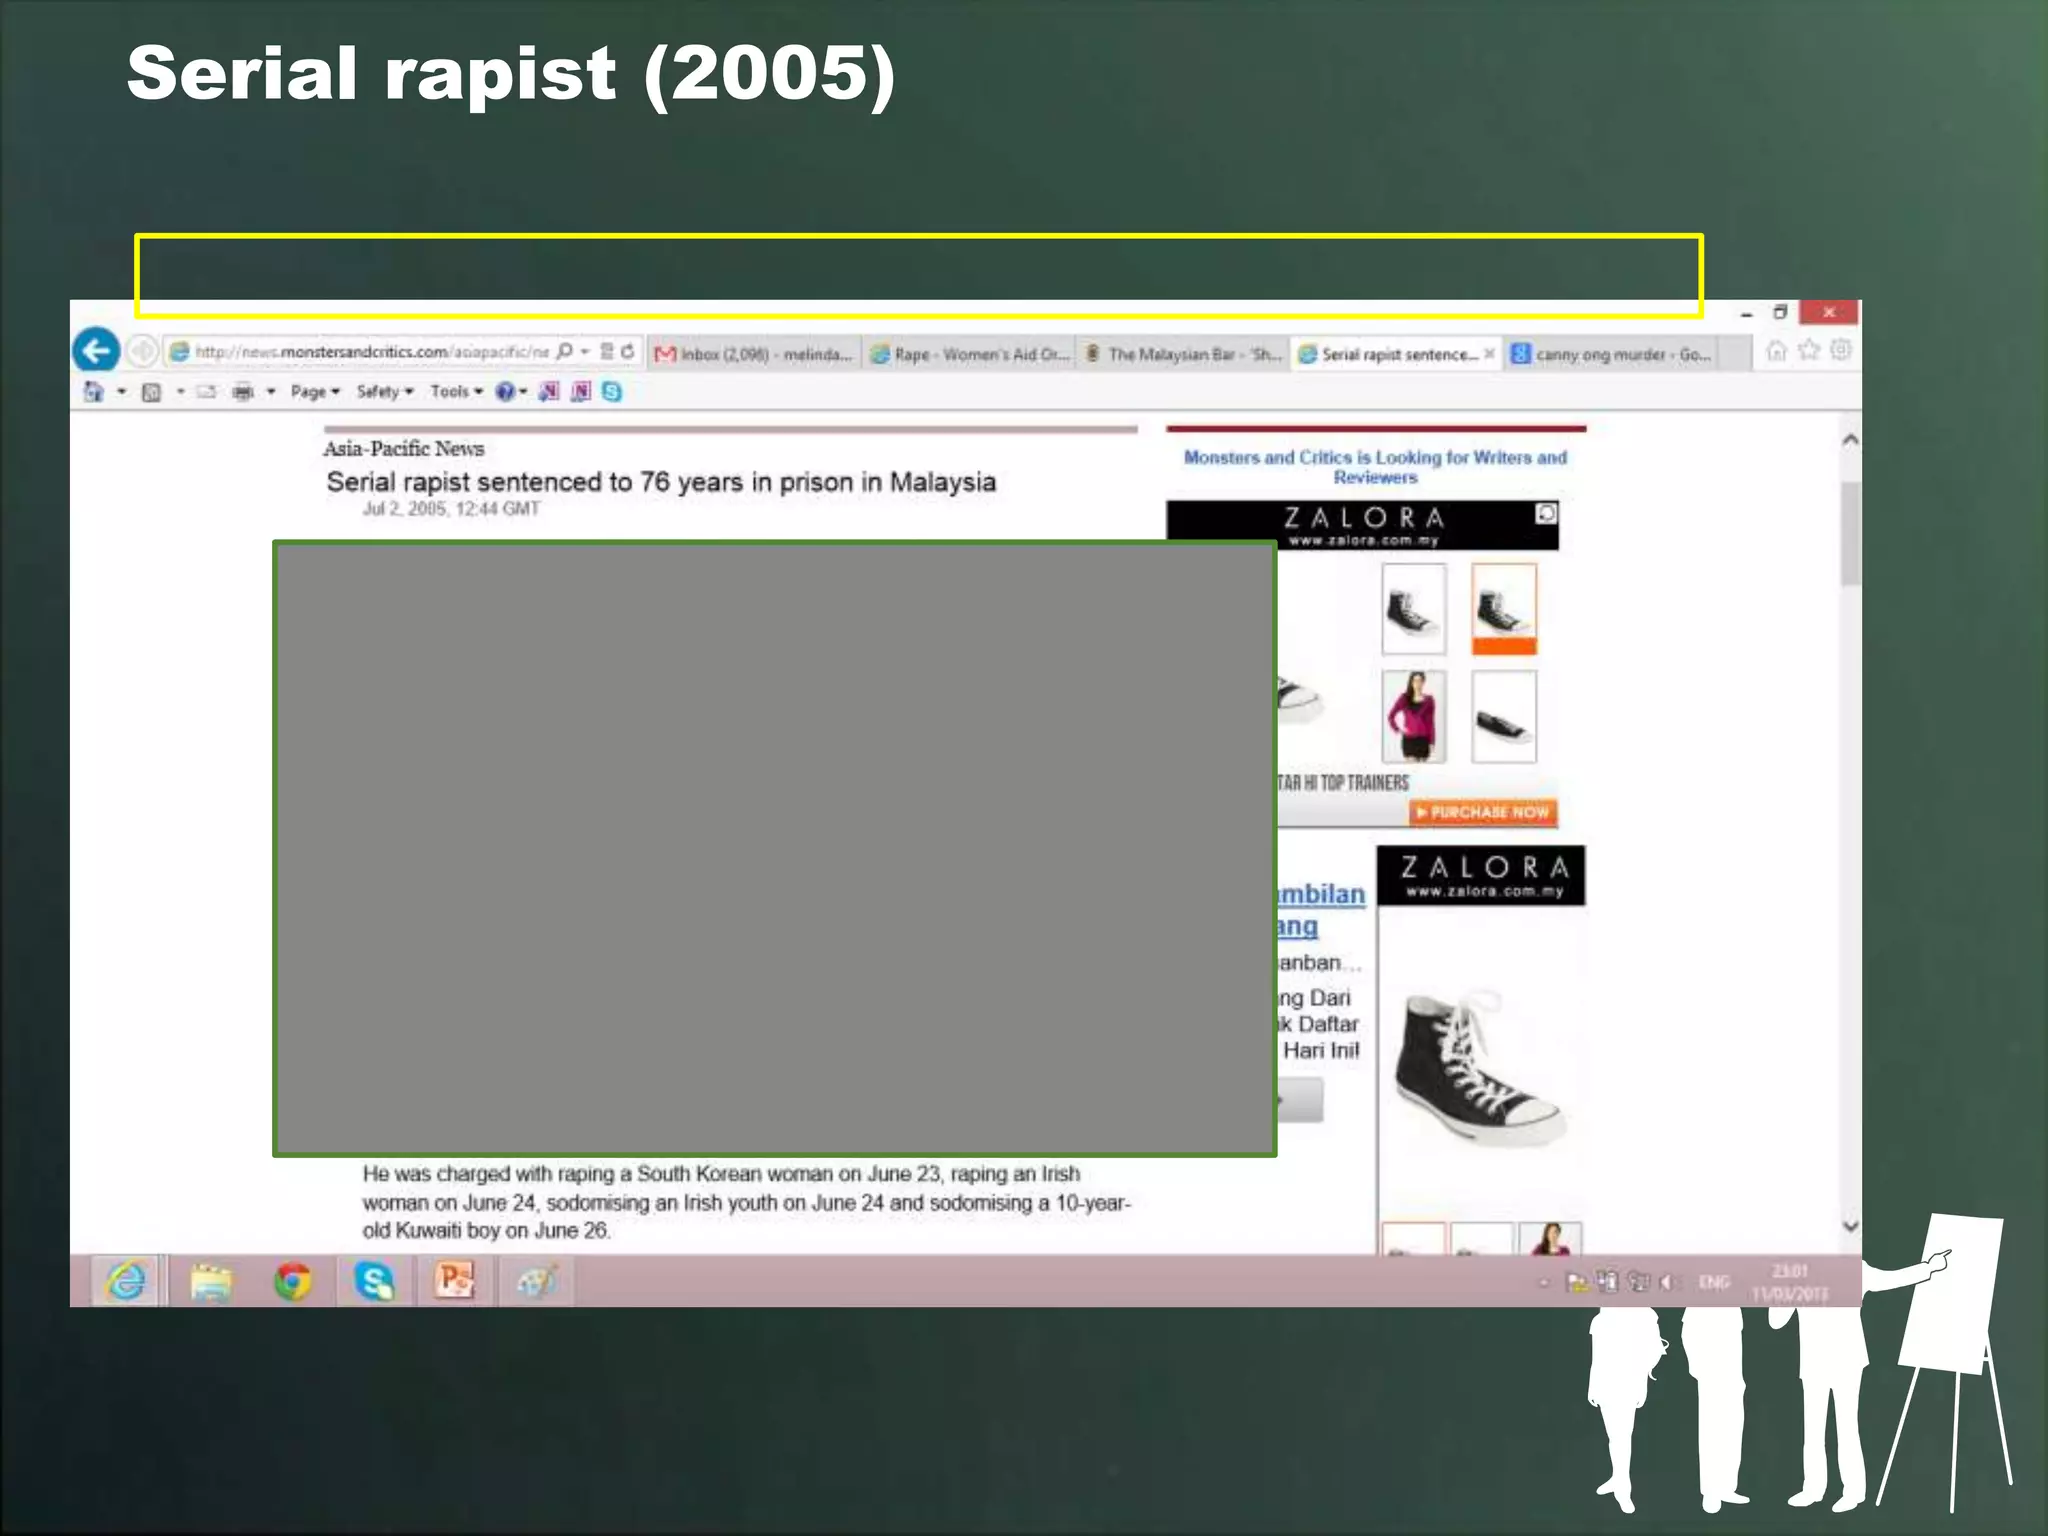
Task: Open PowerPoint from the taskbar
Action: pos(454,1281)
